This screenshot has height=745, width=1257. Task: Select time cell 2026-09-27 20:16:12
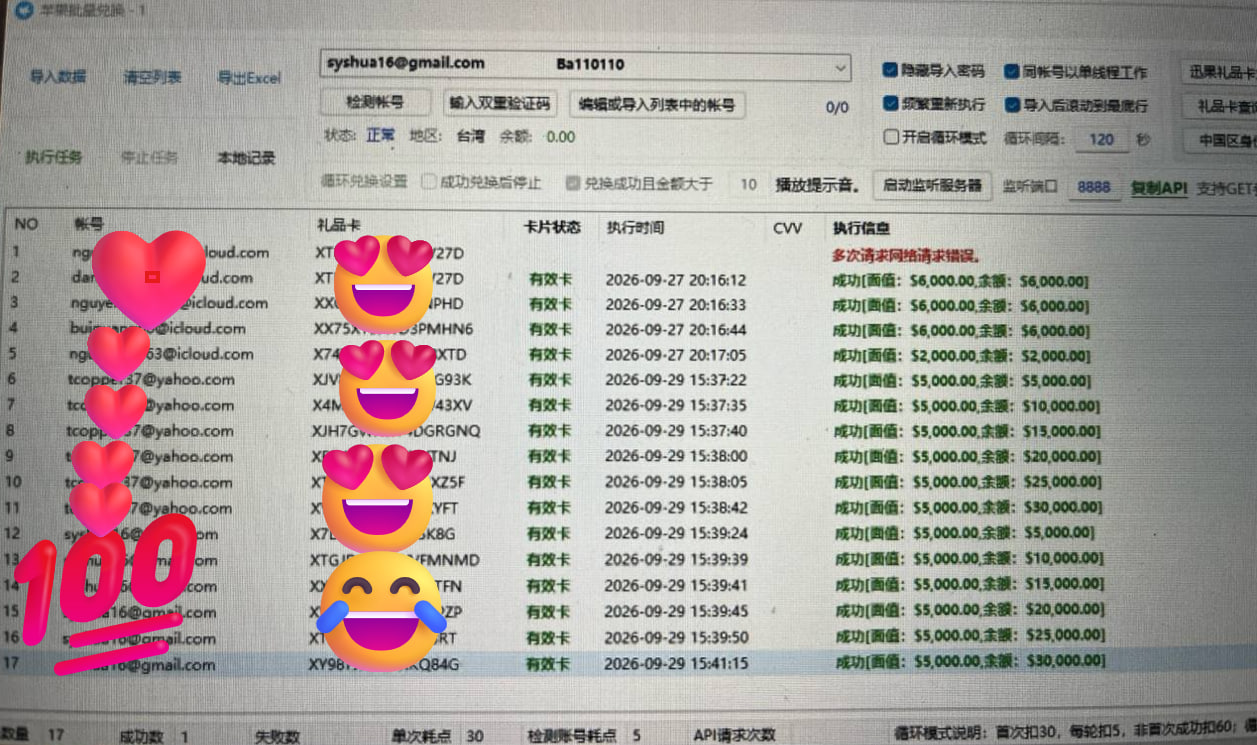675,280
